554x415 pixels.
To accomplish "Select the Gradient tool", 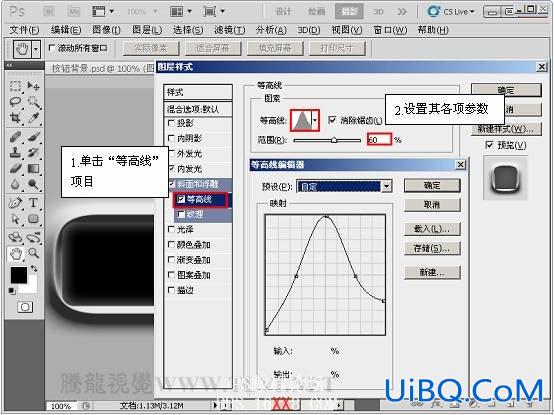I will [x=34, y=168].
